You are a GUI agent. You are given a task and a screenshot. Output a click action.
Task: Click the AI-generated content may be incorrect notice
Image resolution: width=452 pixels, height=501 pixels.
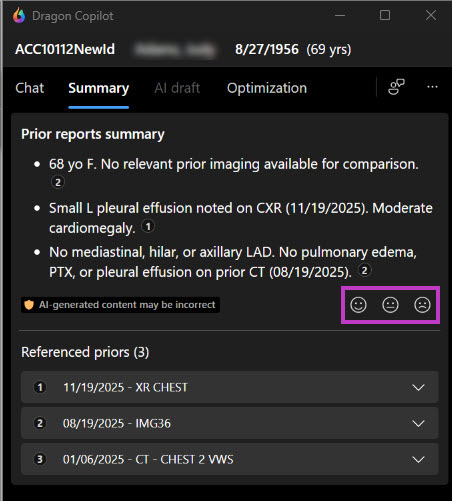pyautogui.click(x=120, y=305)
